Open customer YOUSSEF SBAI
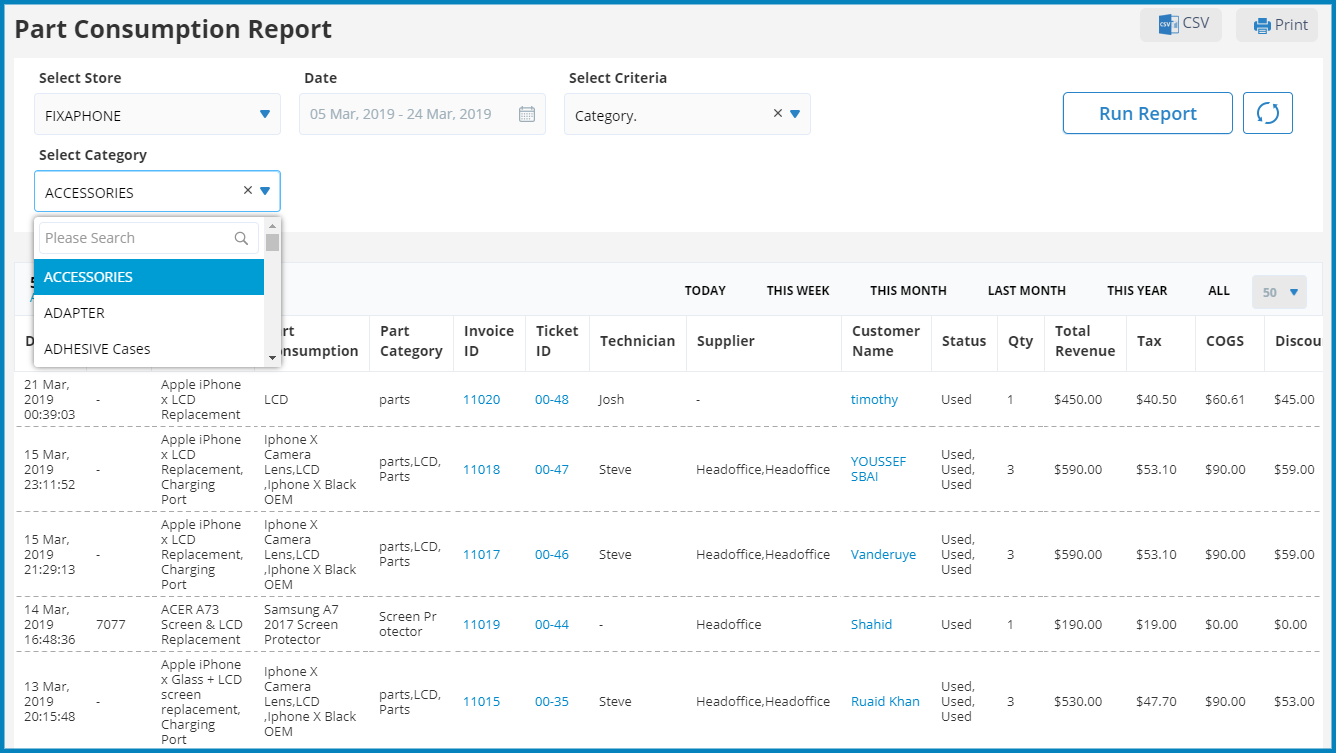This screenshot has height=753, width=1336. [878, 469]
